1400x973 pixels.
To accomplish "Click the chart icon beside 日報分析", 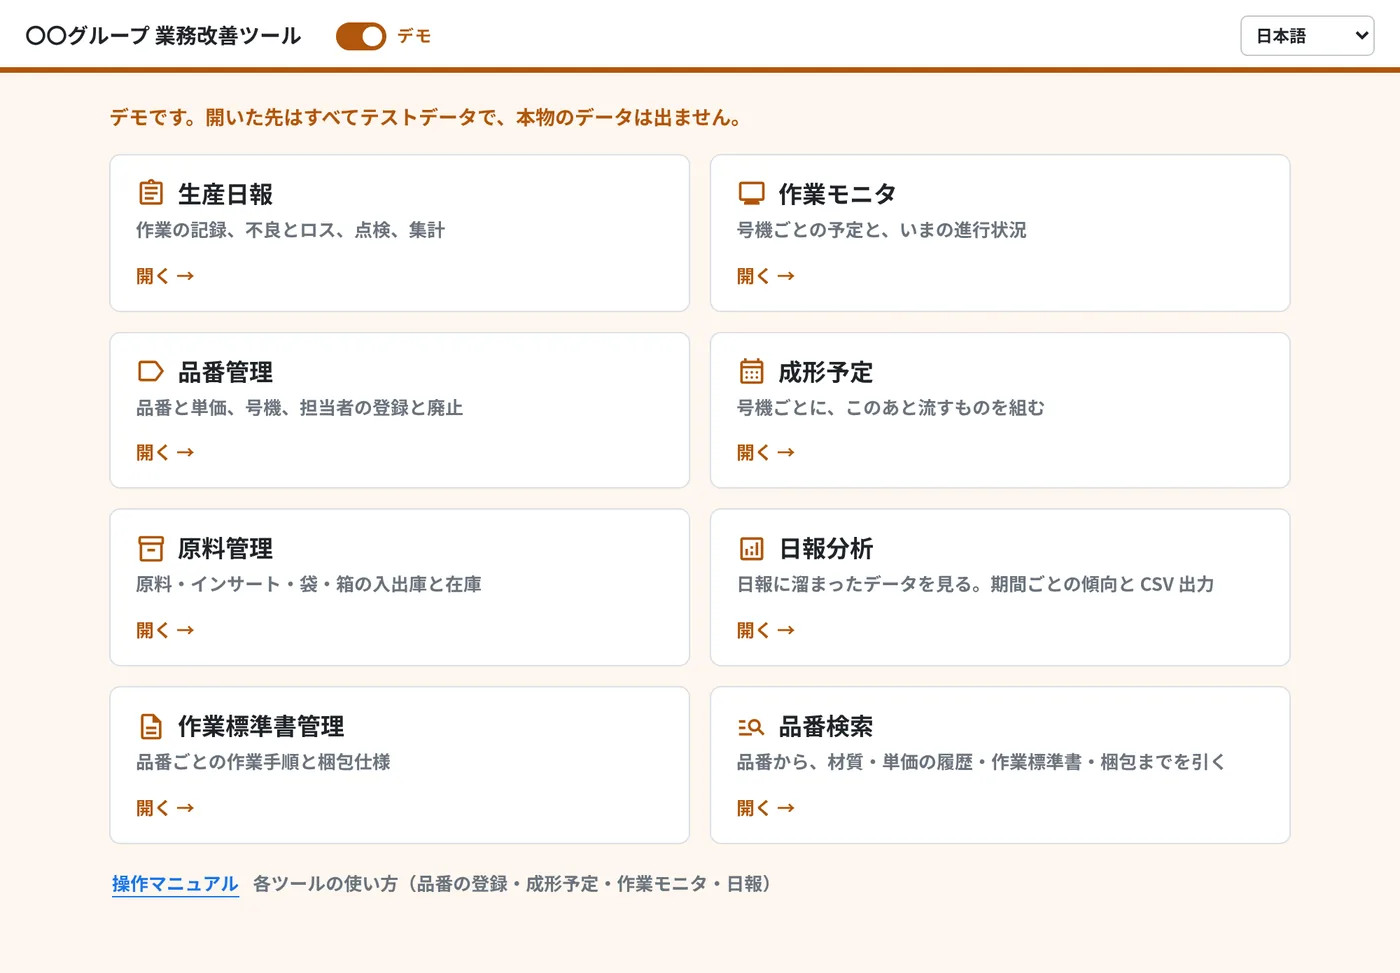I will [751, 548].
